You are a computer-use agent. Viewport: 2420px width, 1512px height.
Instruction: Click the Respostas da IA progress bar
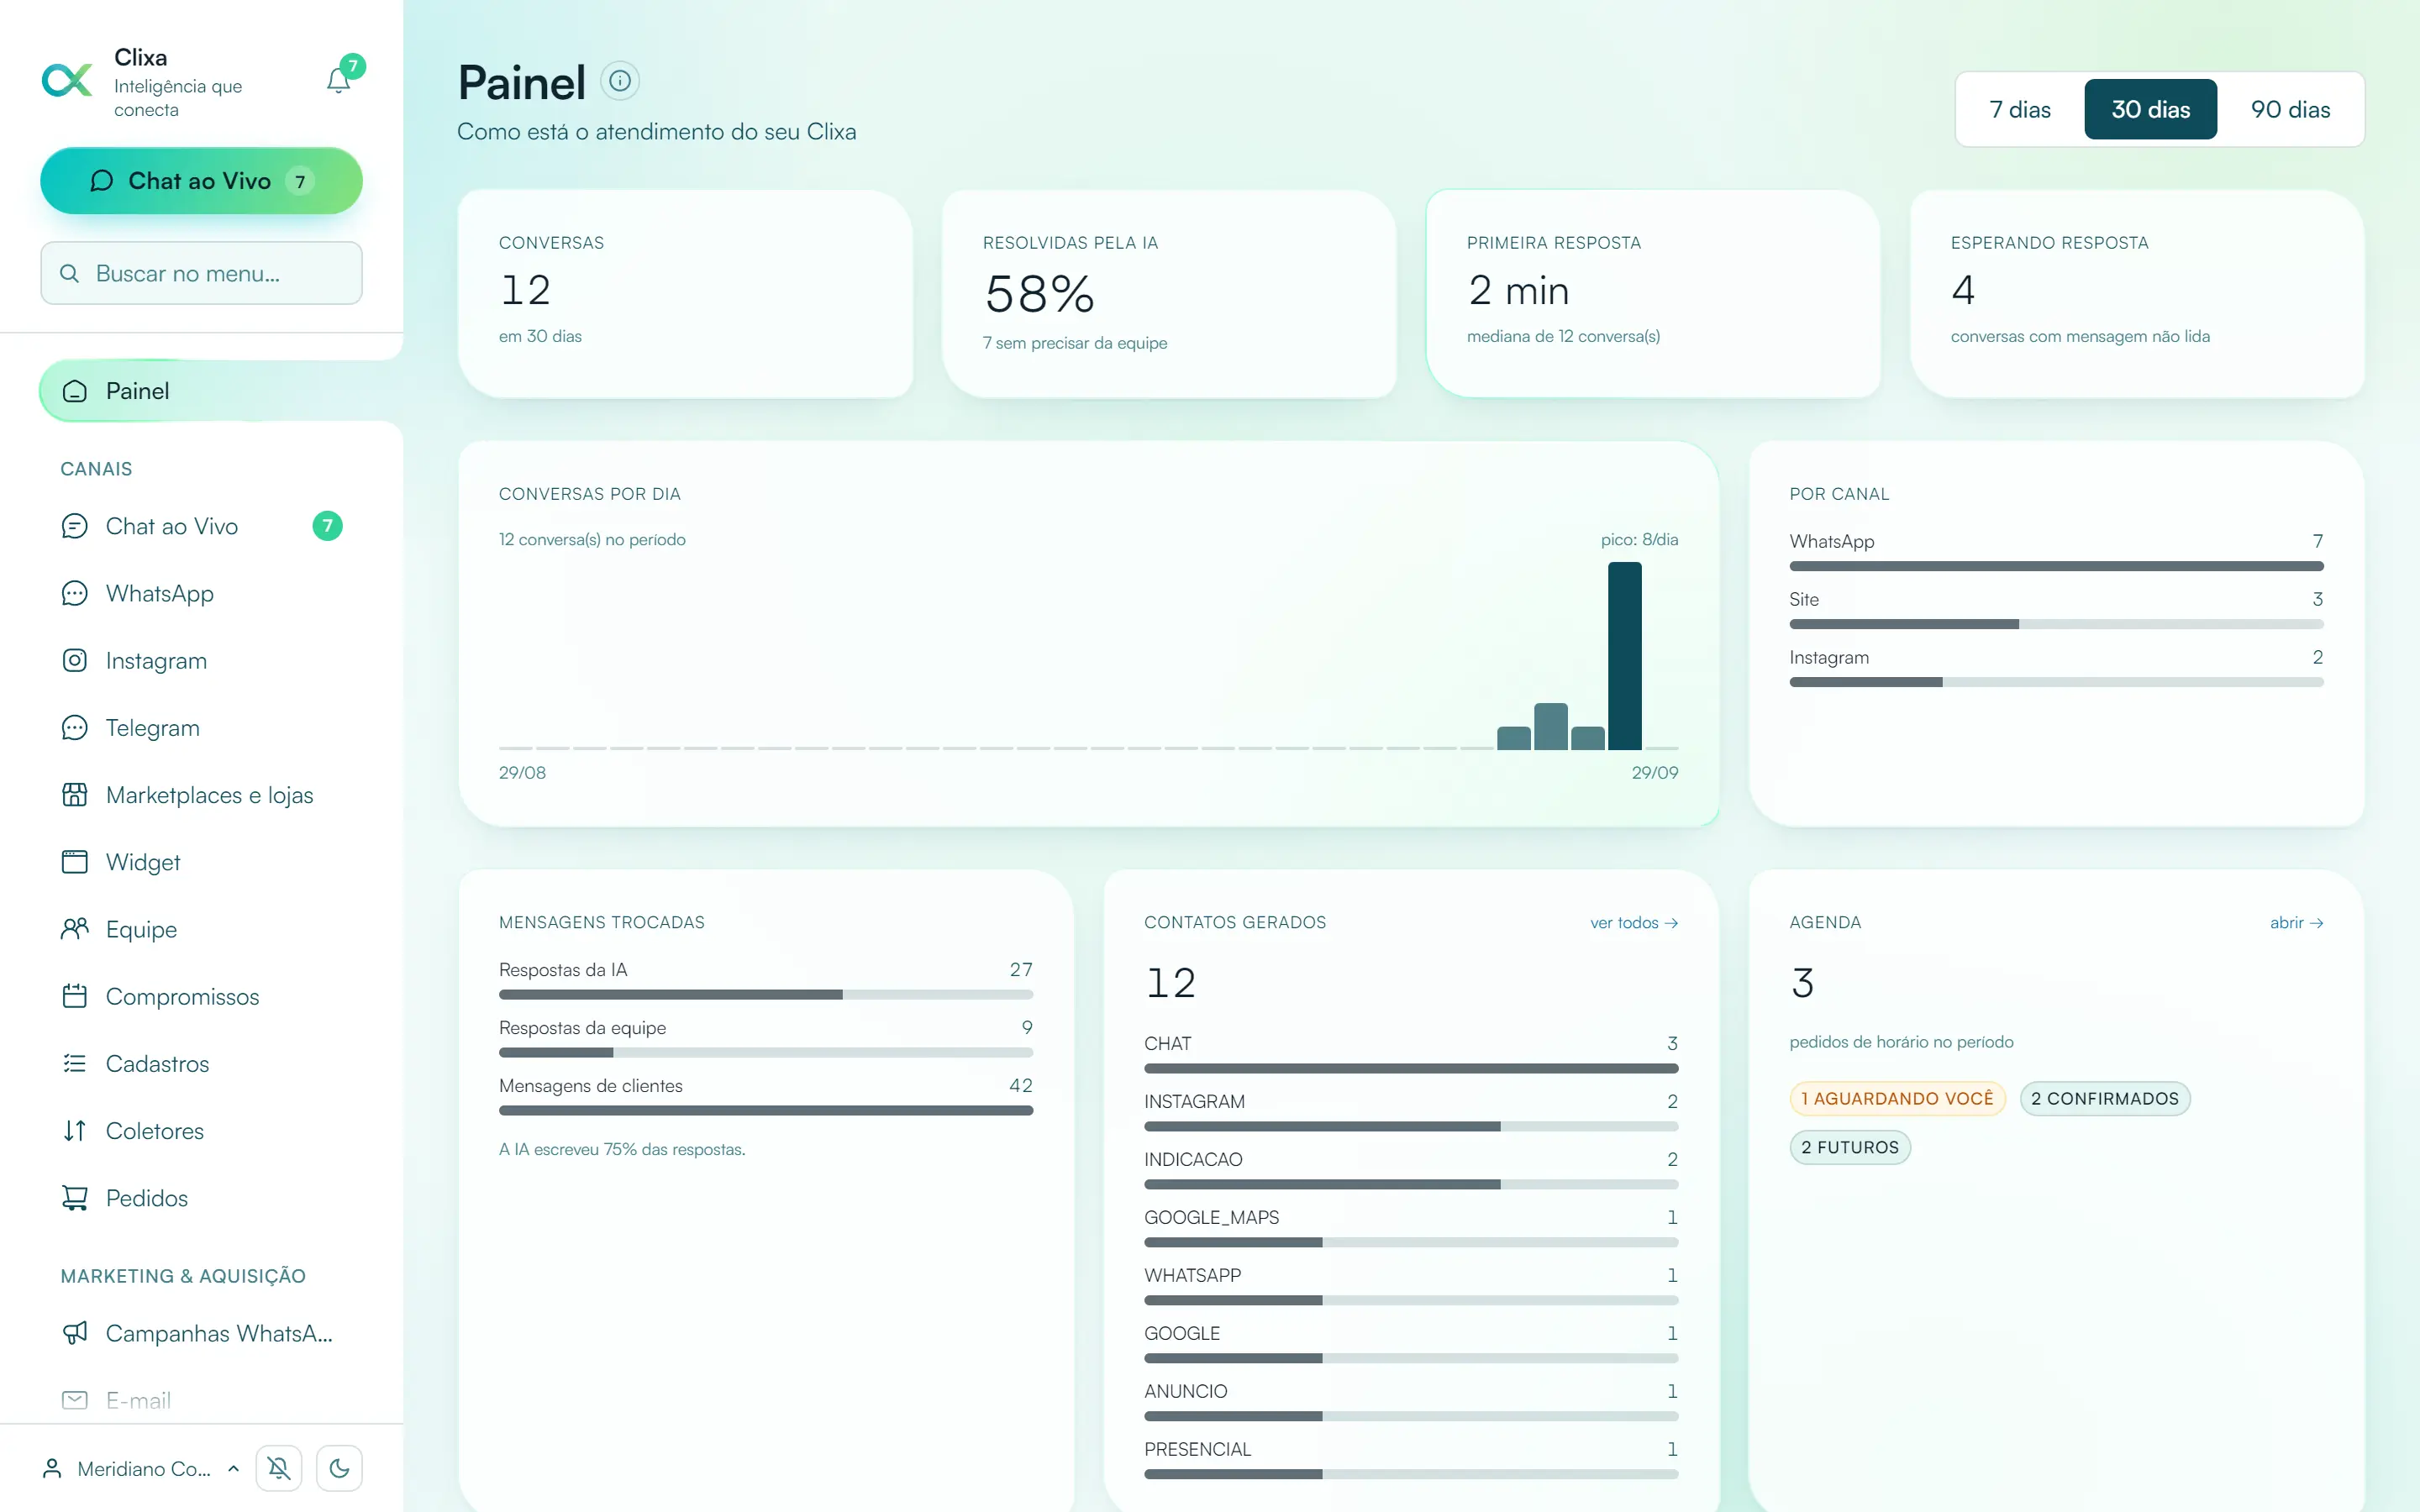pos(766,995)
